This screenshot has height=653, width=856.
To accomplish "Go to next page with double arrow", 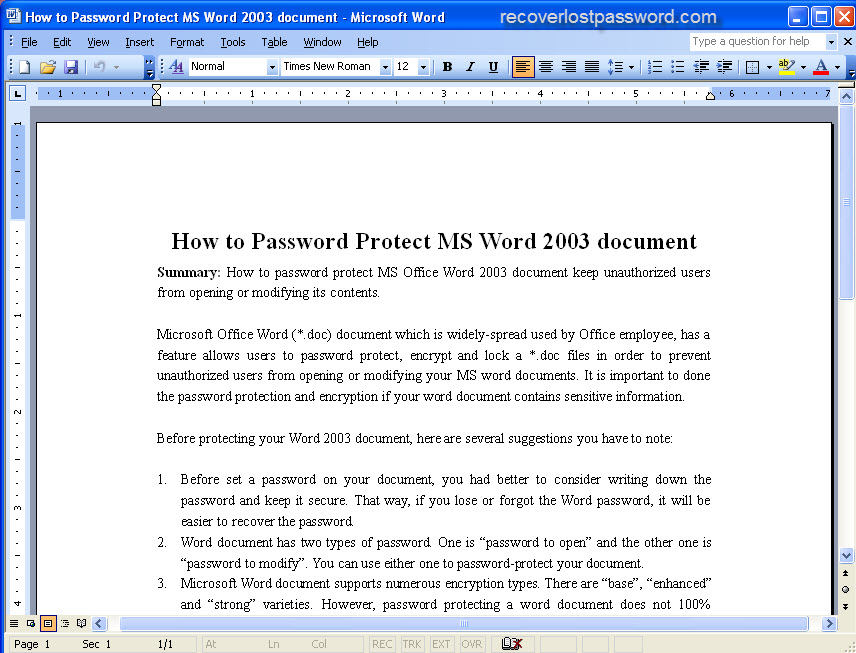I will 846,606.
